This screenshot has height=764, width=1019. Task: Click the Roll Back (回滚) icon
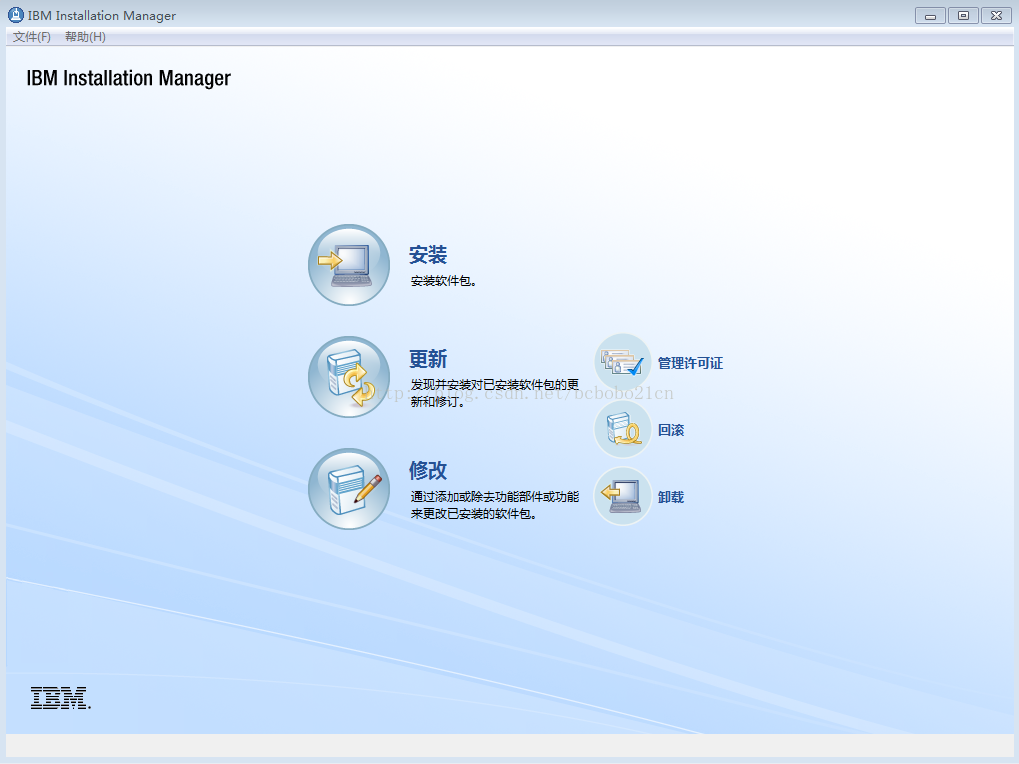tap(623, 429)
